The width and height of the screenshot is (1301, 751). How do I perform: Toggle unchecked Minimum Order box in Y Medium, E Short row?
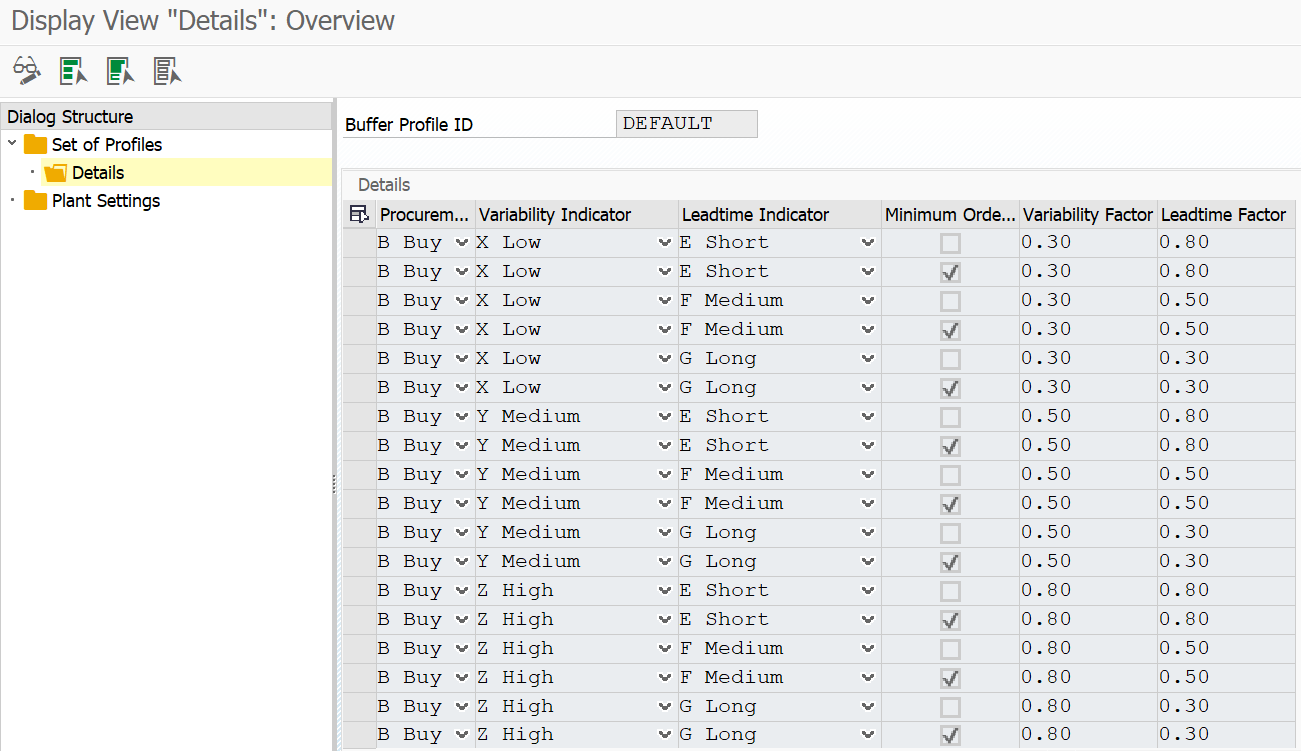[x=950, y=417]
